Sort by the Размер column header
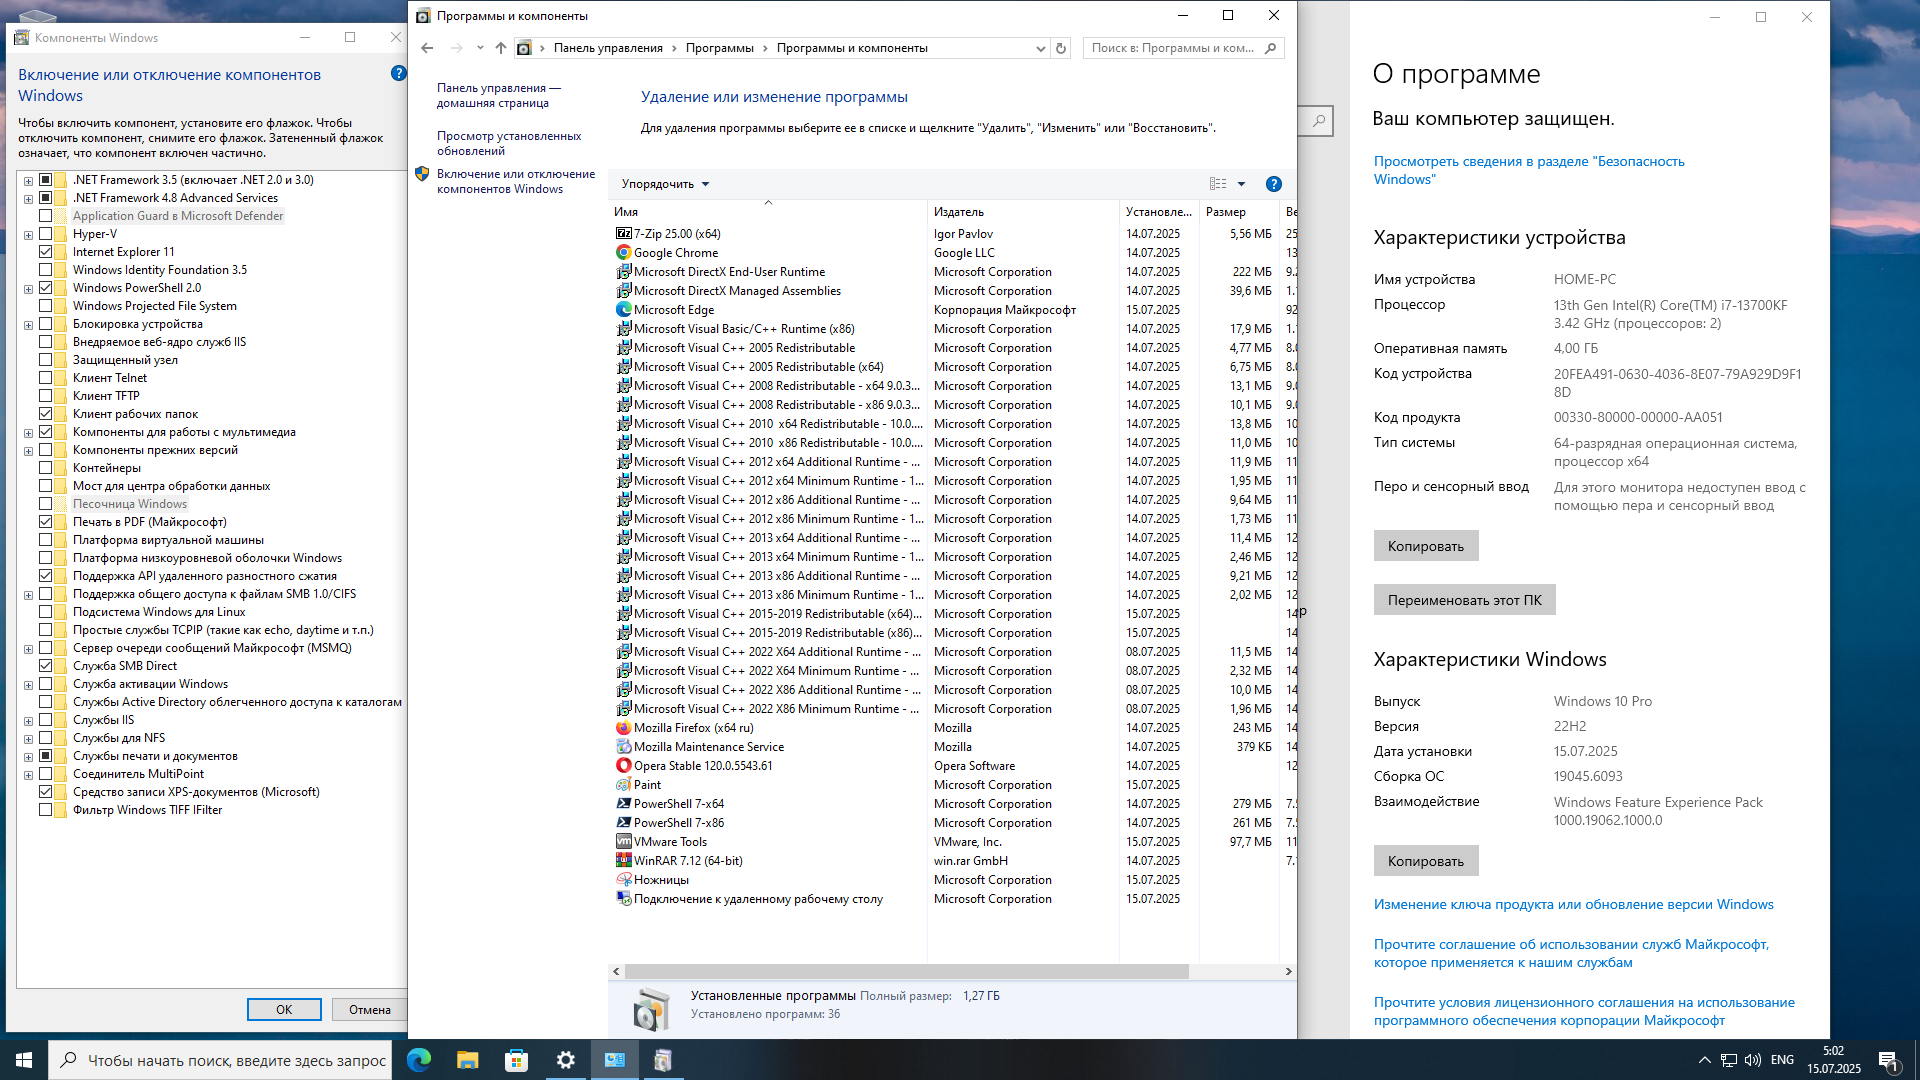 [x=1239, y=212]
